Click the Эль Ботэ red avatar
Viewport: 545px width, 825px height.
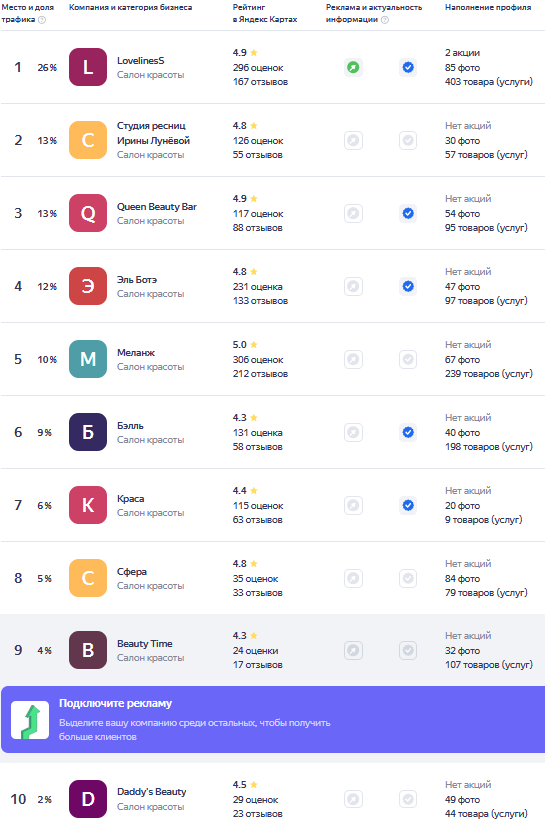click(88, 286)
